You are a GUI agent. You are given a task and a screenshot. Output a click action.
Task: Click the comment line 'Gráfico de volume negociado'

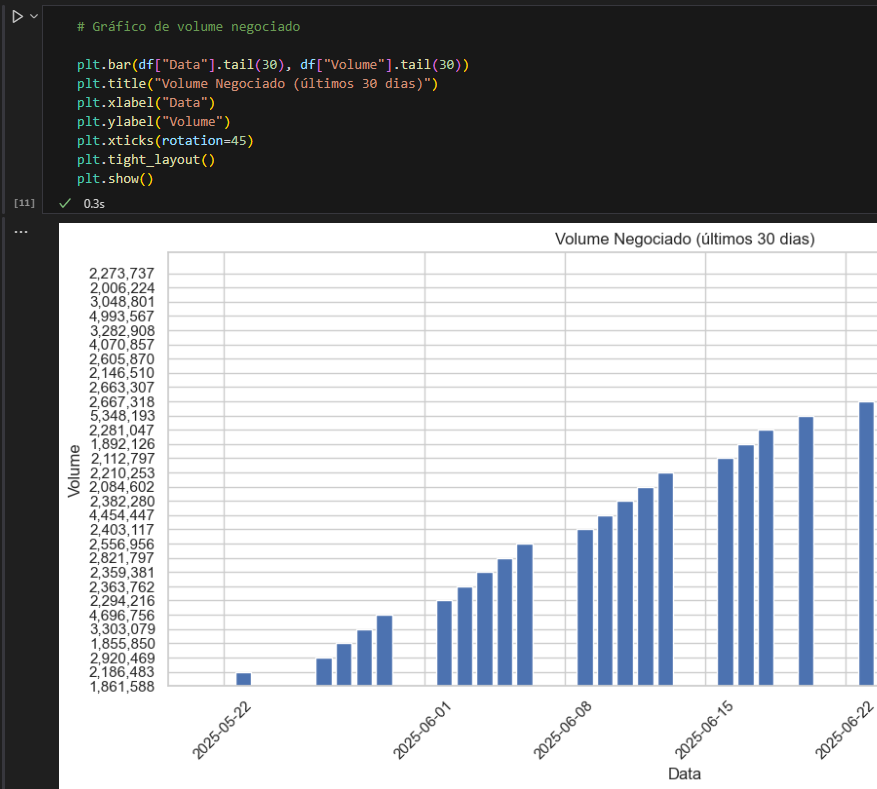[x=188, y=26]
